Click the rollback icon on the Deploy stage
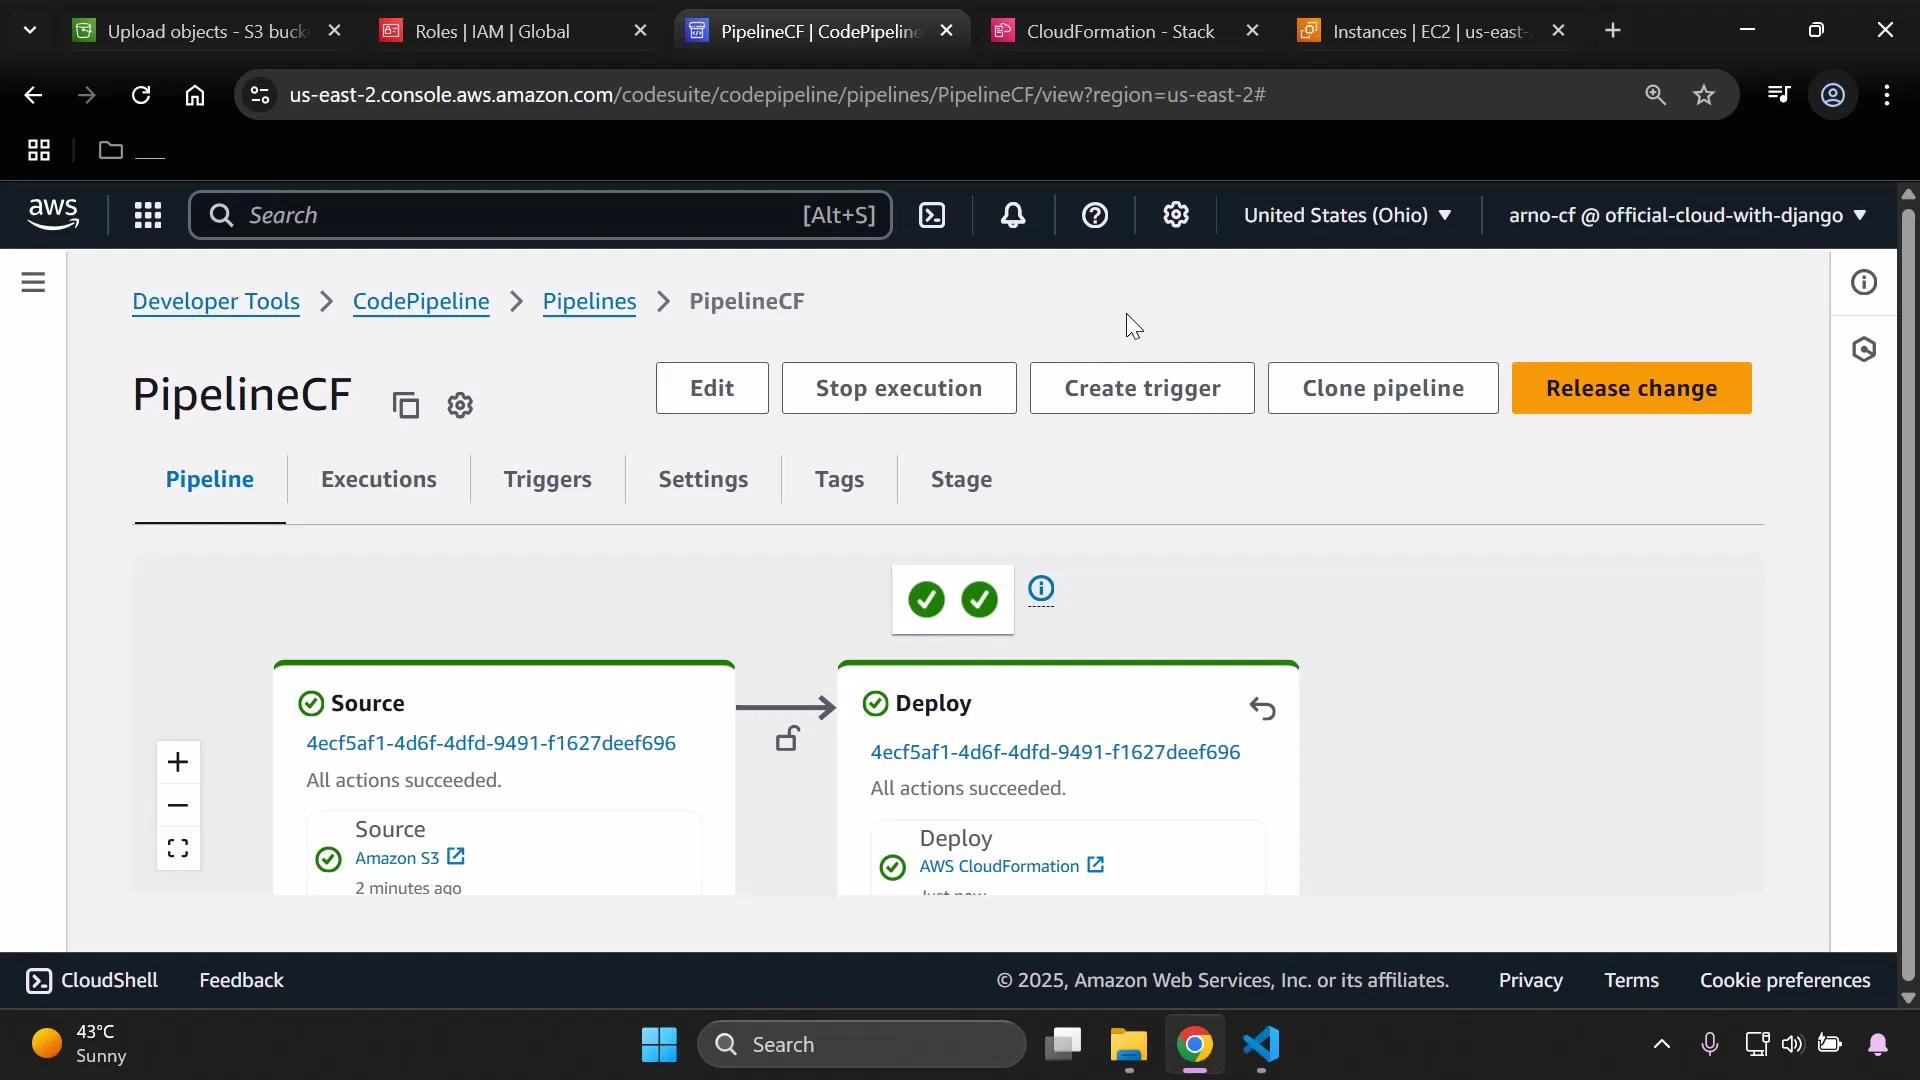This screenshot has width=1920, height=1080. tap(1263, 708)
